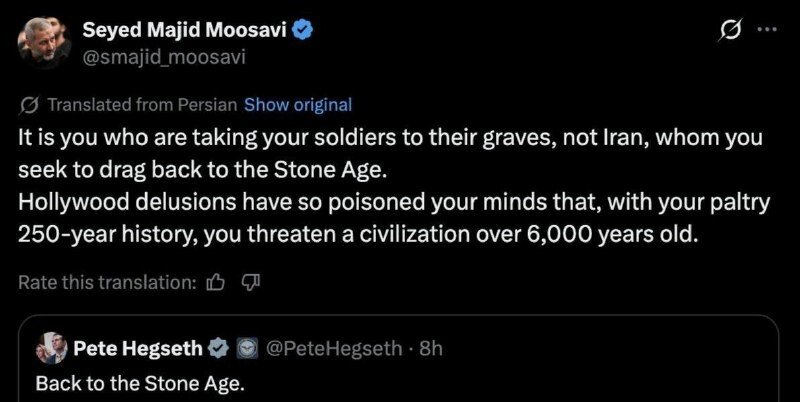Click the Seyed Majid Moosavi display name
Viewport: 800px width, 402px height.
[185, 32]
